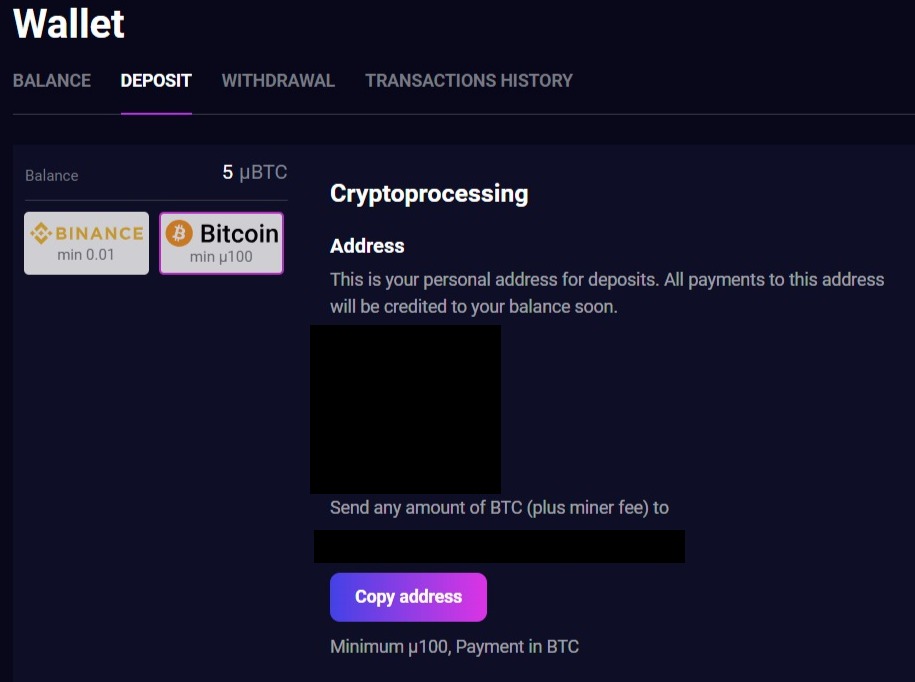Viewport: 915px width, 682px height.
Task: Click the Wallet page heading
Action: [x=69, y=23]
